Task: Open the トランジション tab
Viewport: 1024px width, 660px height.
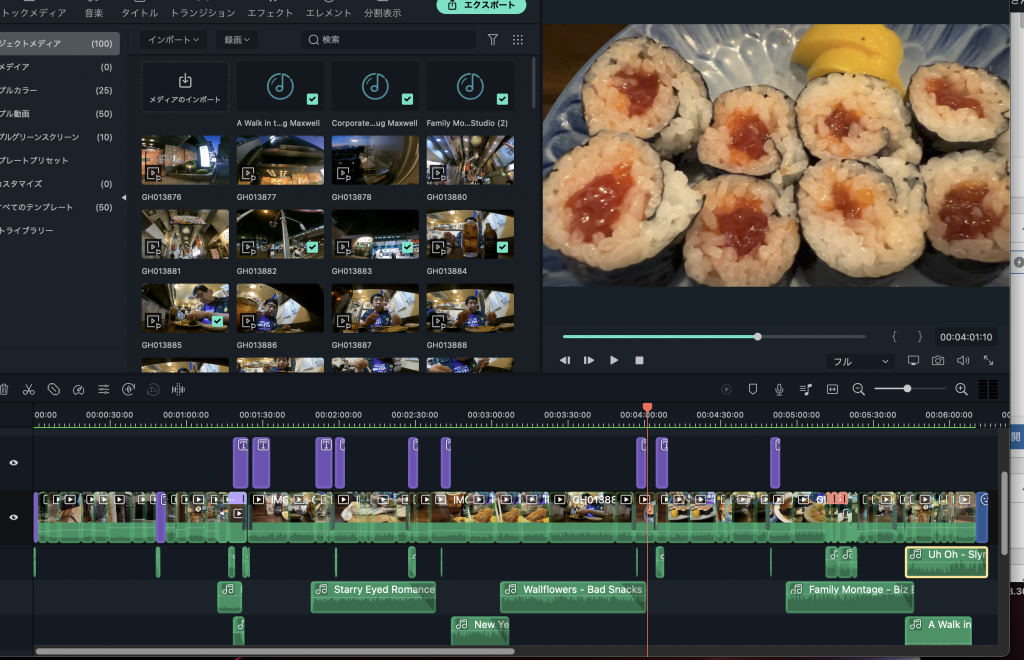Action: [202, 12]
